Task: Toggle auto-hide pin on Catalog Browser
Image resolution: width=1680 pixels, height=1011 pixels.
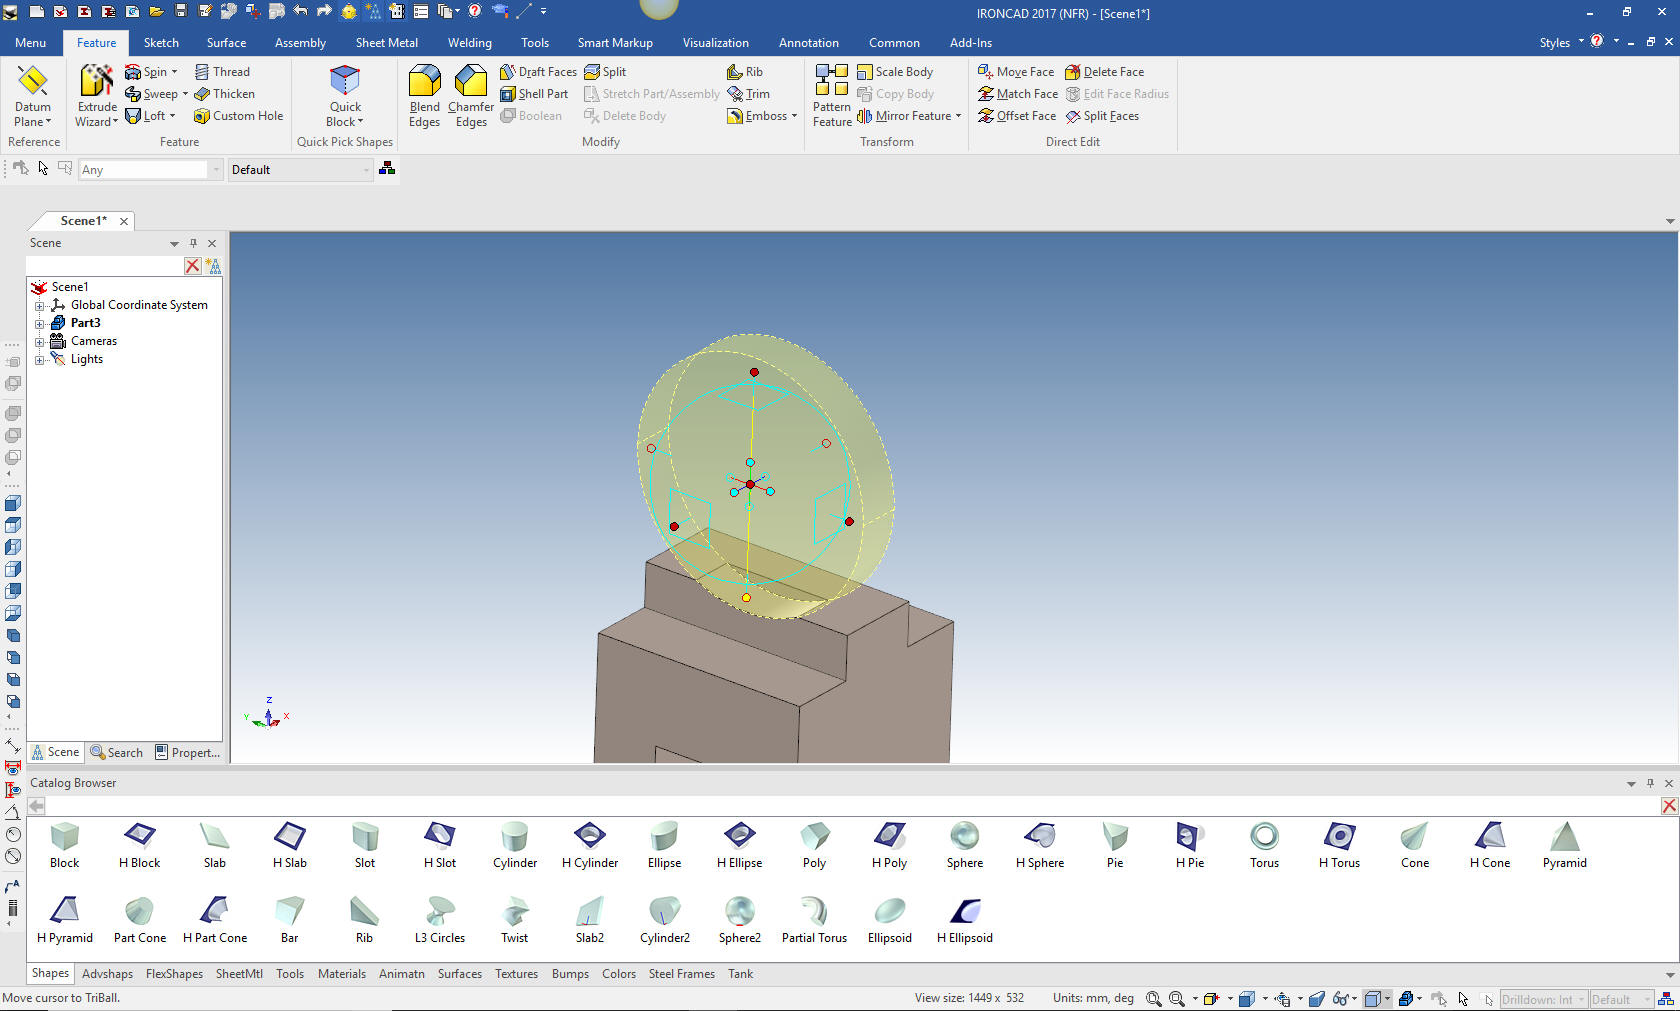Action: 1649,783
